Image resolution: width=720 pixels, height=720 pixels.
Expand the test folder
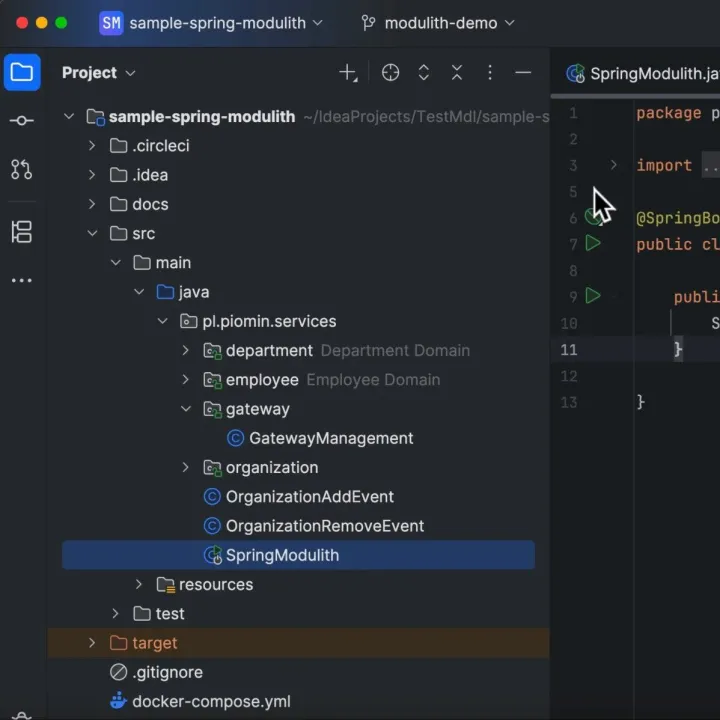coord(115,613)
